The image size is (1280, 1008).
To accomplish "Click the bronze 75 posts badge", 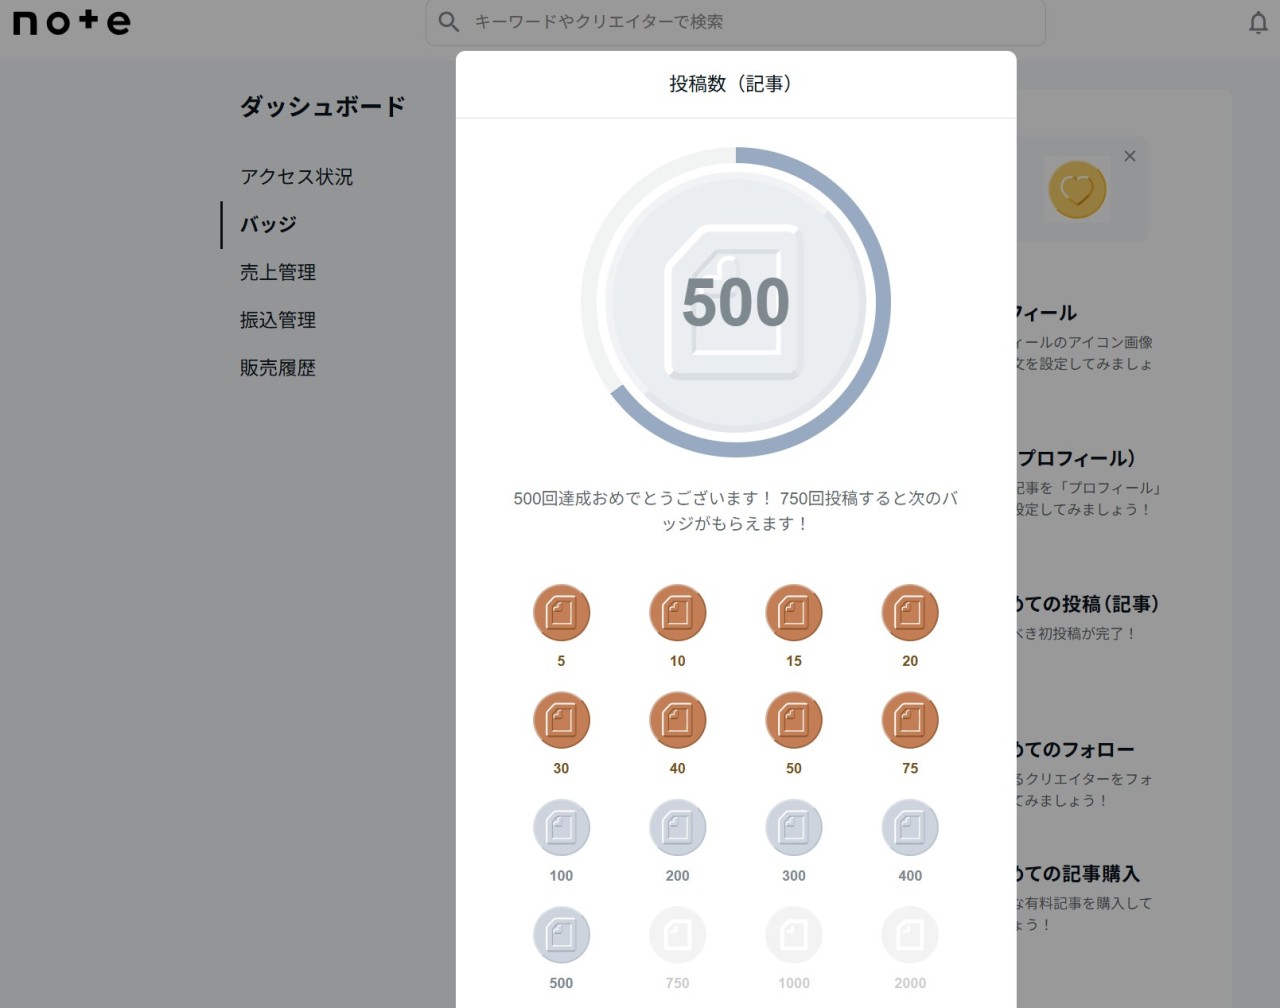I will pyautogui.click(x=909, y=720).
